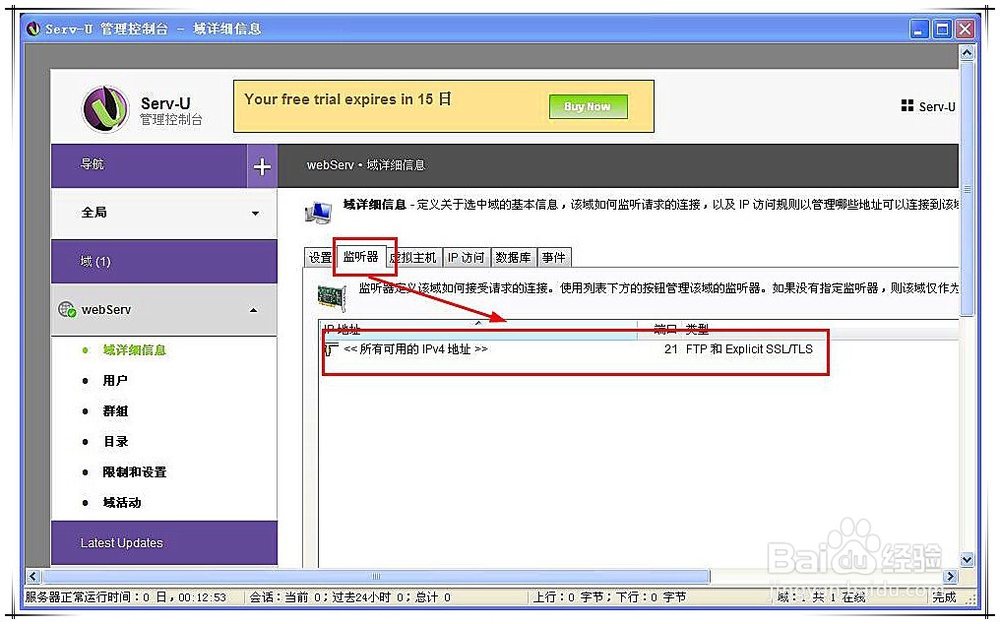
Task: Click the webServ • 域详细信息 breadcrumb
Action: pyautogui.click(x=366, y=165)
